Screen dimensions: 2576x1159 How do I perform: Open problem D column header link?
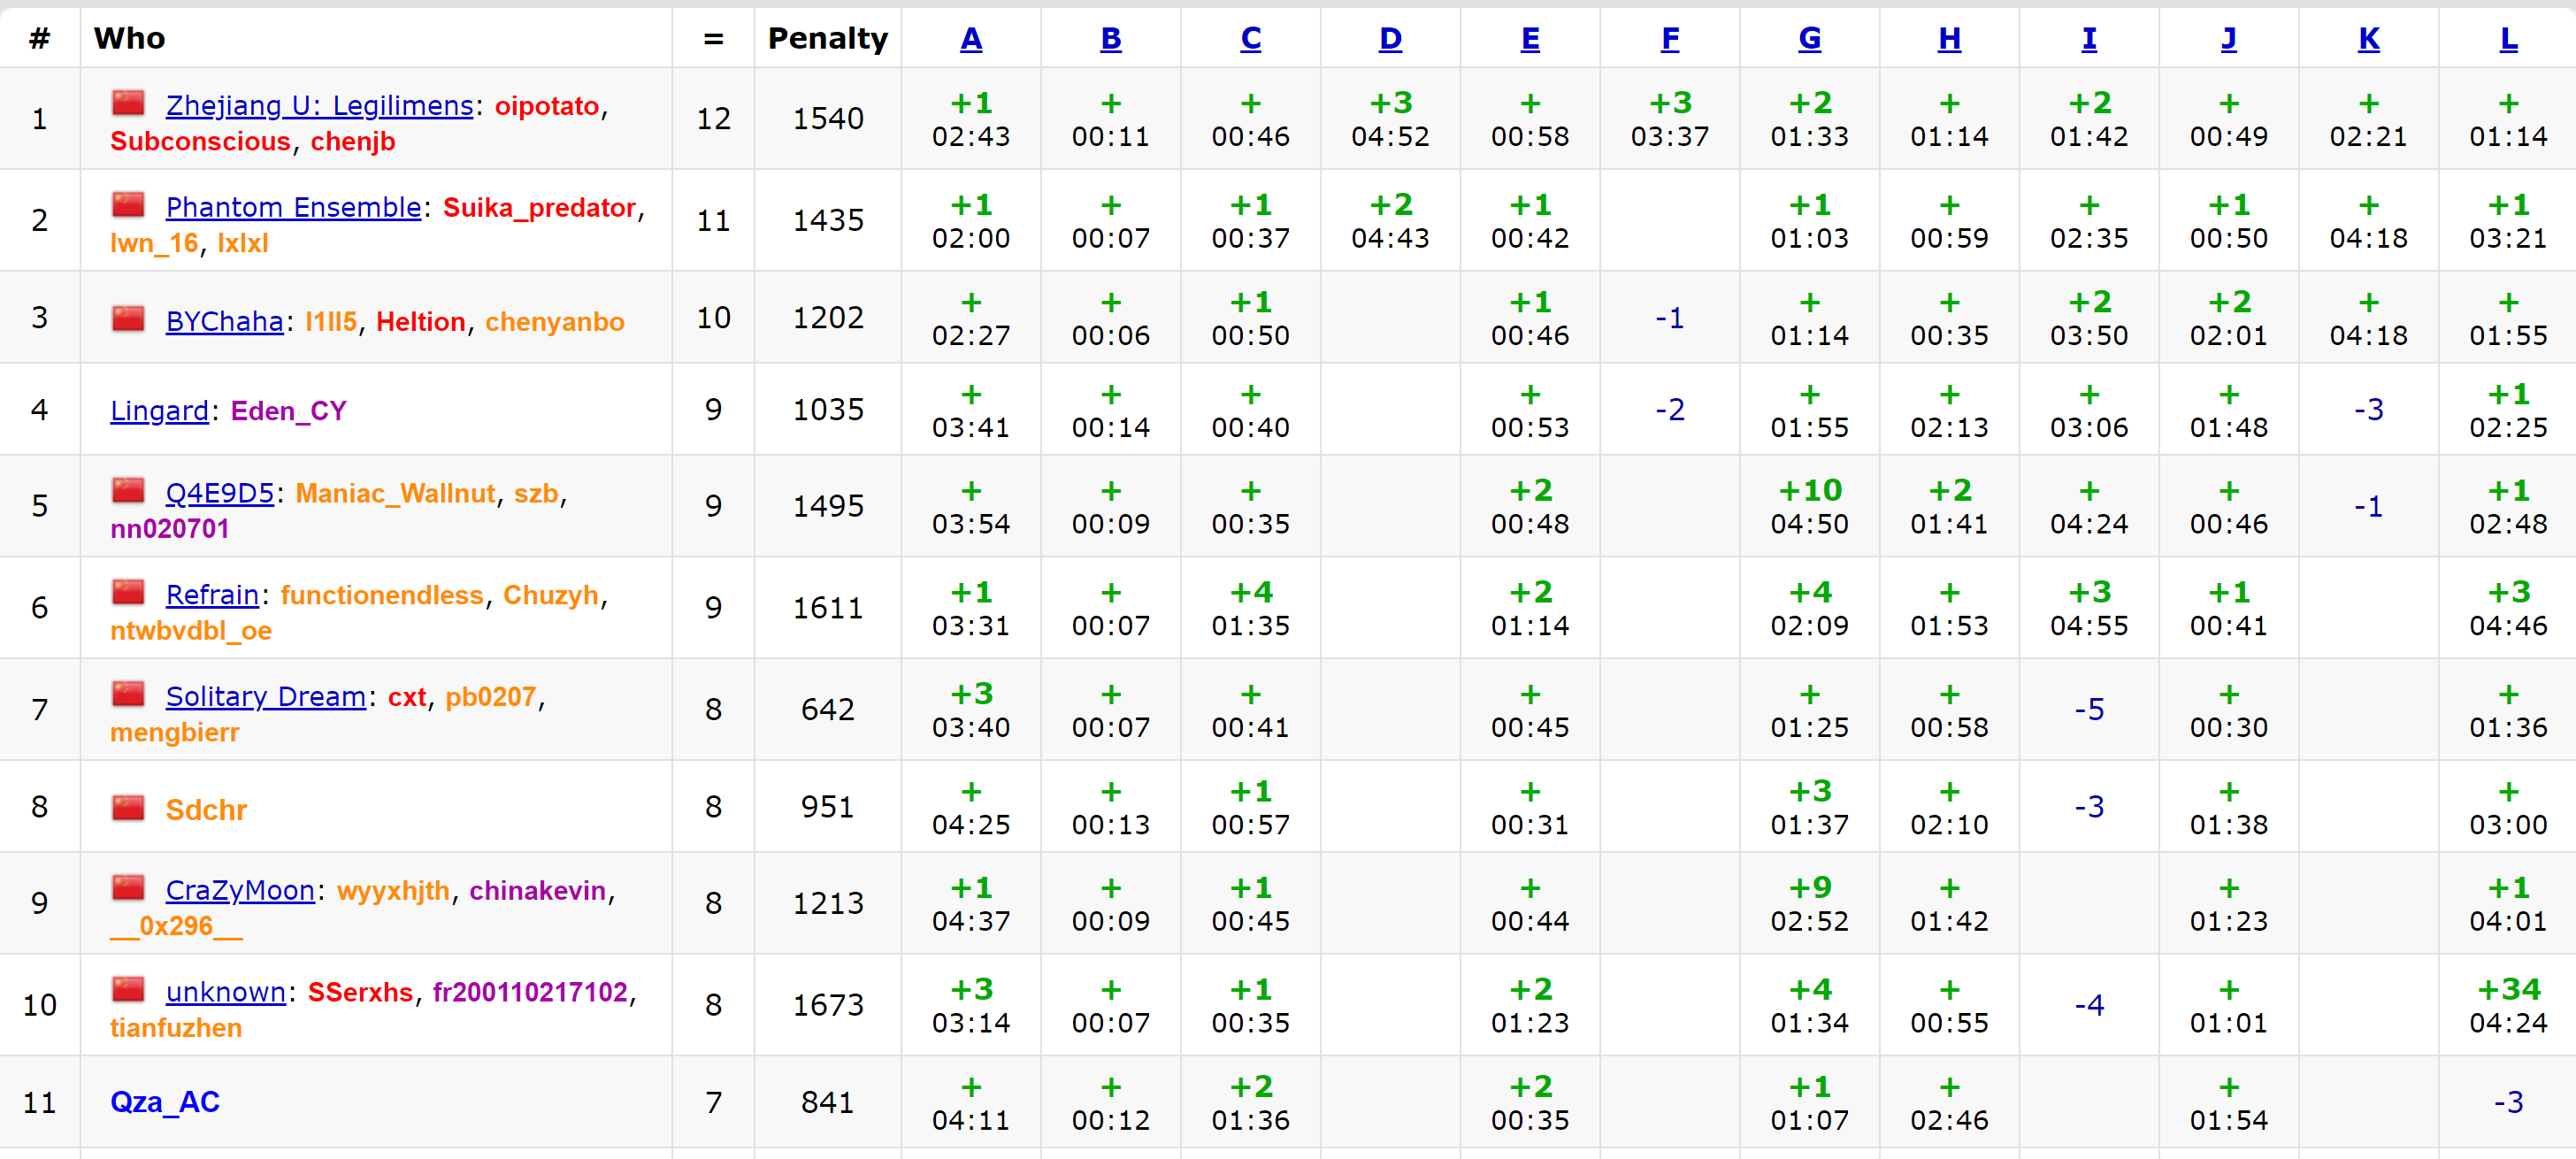(x=1390, y=39)
